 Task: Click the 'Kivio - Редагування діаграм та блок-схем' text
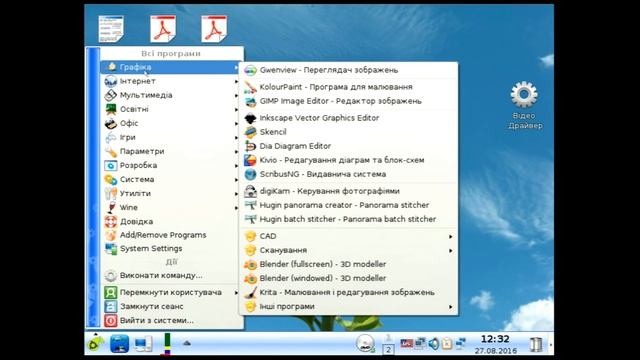tap(342, 160)
